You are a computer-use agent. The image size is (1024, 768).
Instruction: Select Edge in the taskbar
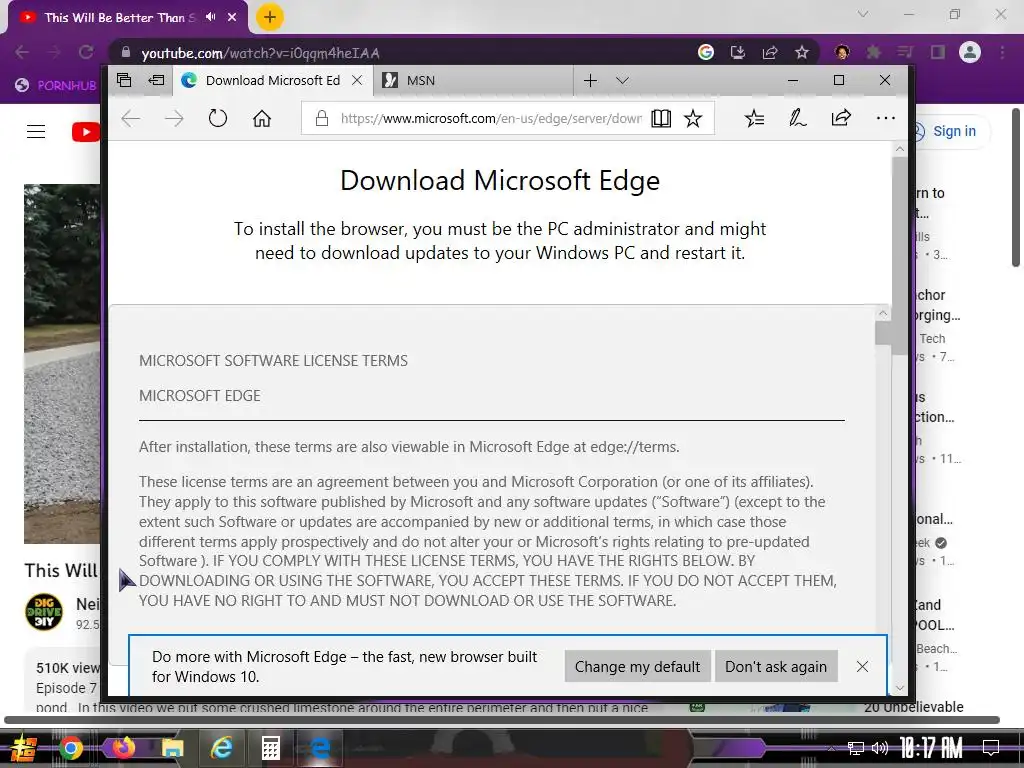pyautogui.click(x=319, y=748)
